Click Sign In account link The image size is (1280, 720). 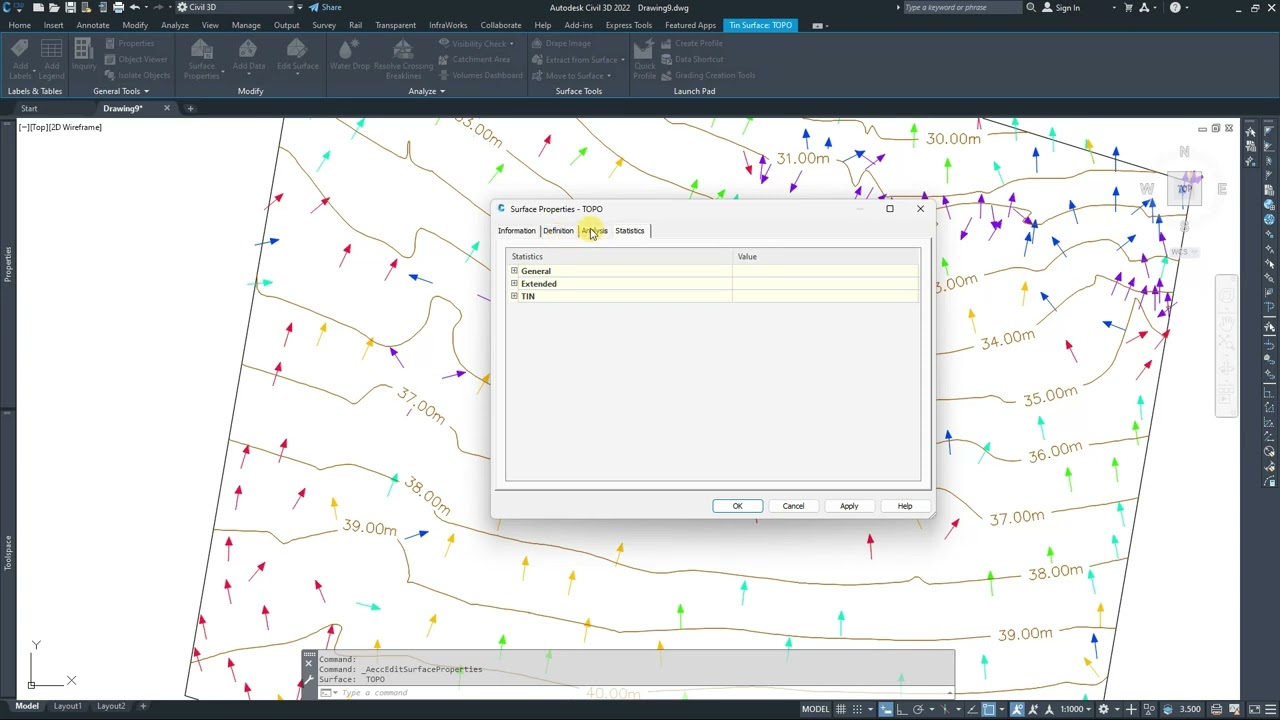point(1061,7)
